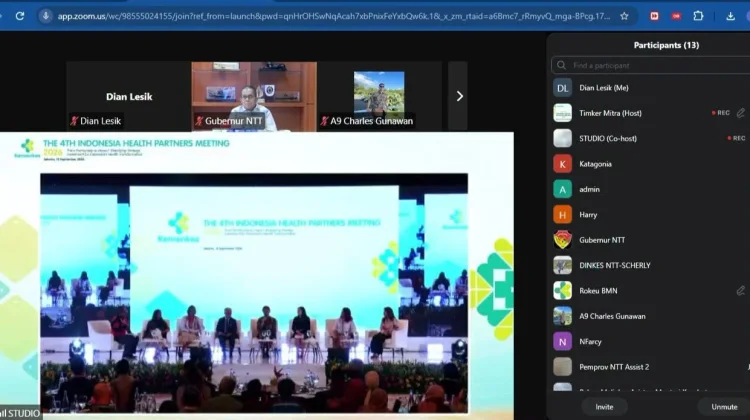
Task: Click the green A avatar of admin
Action: (x=562, y=189)
